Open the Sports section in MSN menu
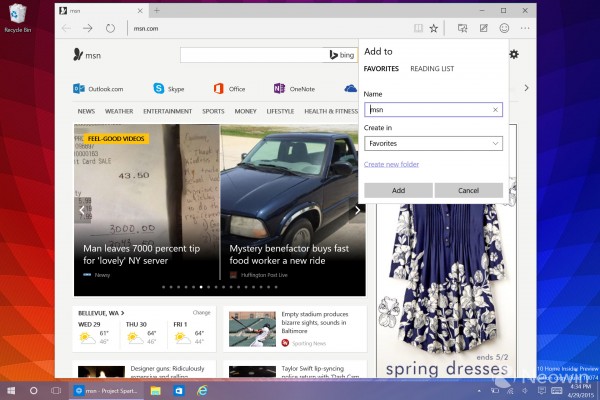The image size is (600, 400). pyautogui.click(x=213, y=111)
